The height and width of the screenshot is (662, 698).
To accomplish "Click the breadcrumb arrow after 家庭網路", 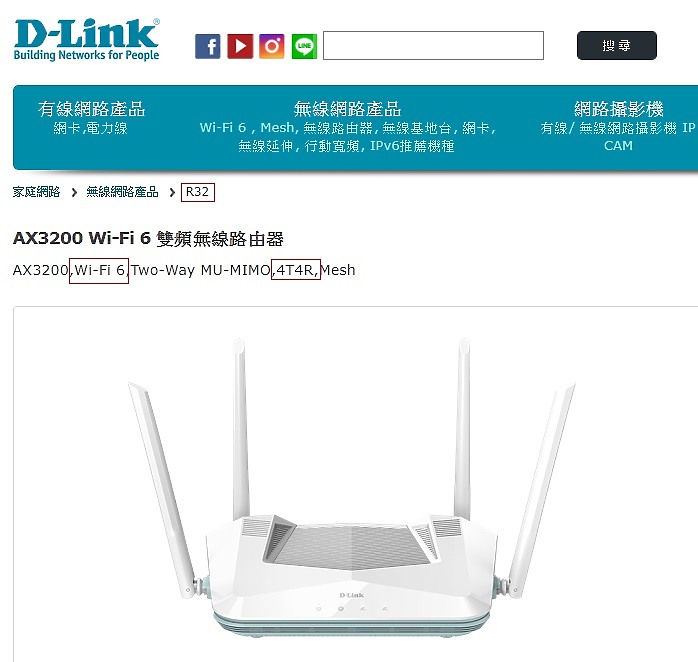I will pyautogui.click(x=74, y=192).
